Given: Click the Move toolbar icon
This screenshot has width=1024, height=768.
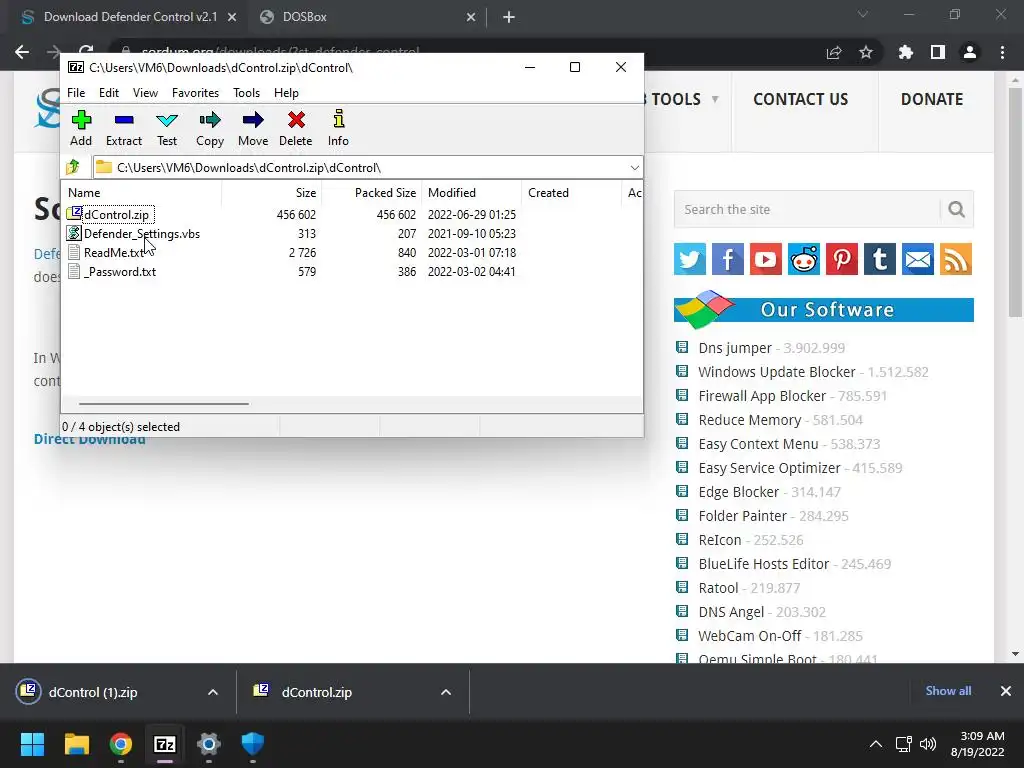Looking at the screenshot, I should (253, 128).
